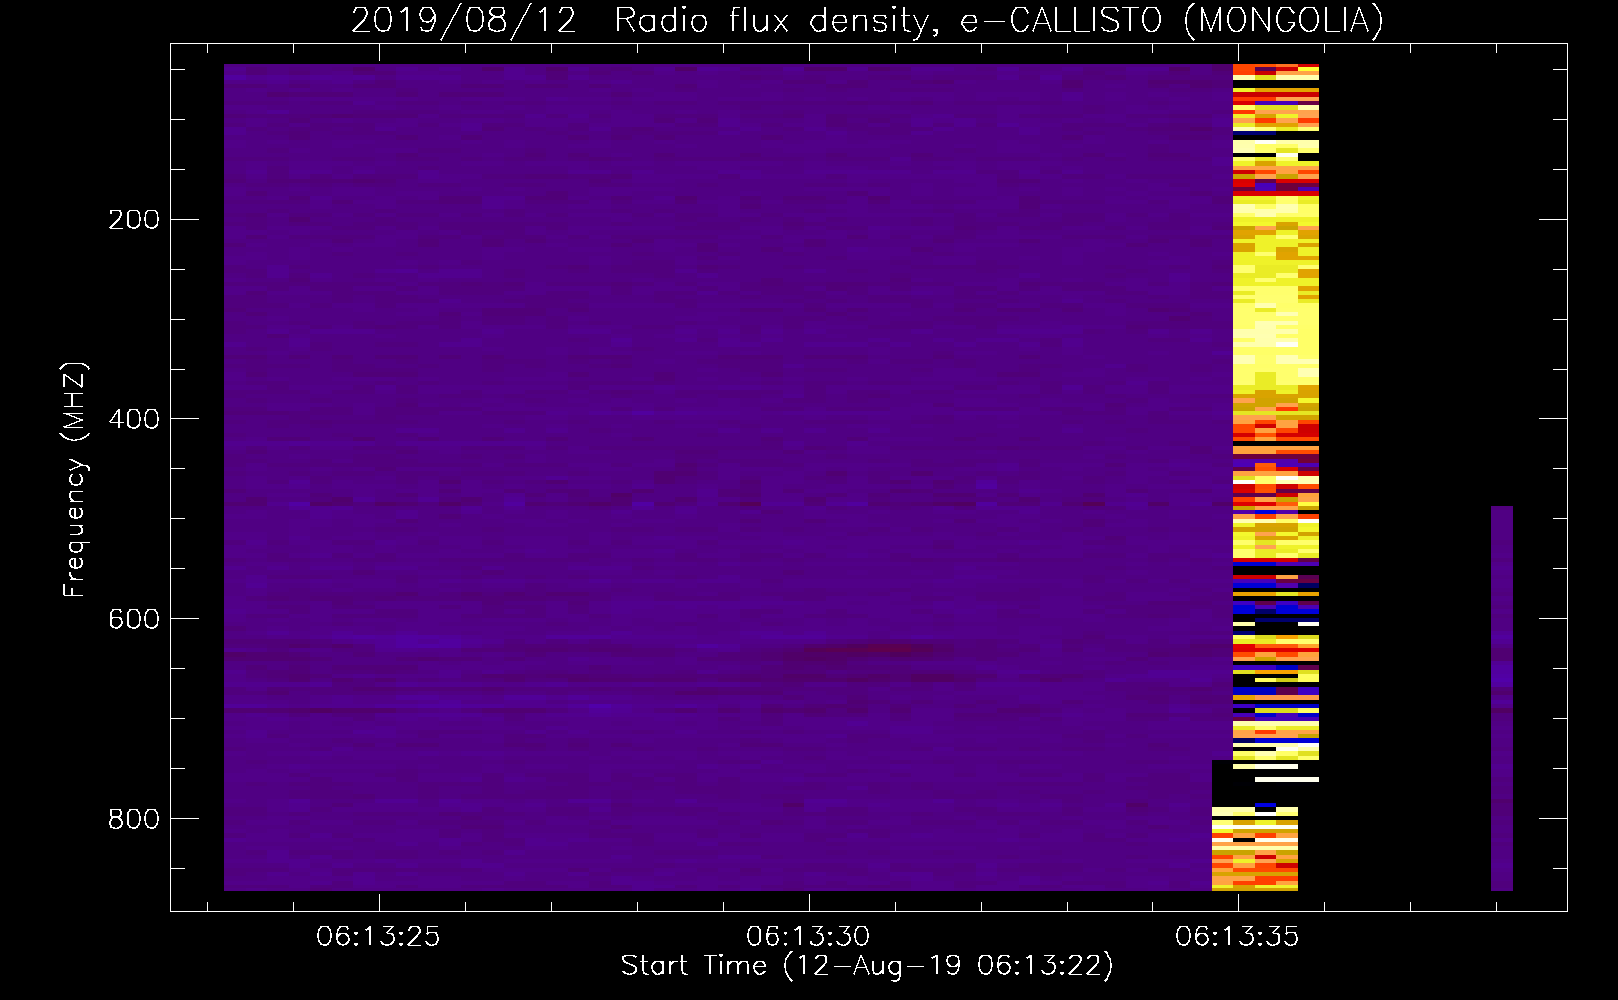Click the plot title mentioning e-CALLISTO (MONGOLIA)
The width and height of the screenshot is (1618, 1000).
click(x=867, y=20)
